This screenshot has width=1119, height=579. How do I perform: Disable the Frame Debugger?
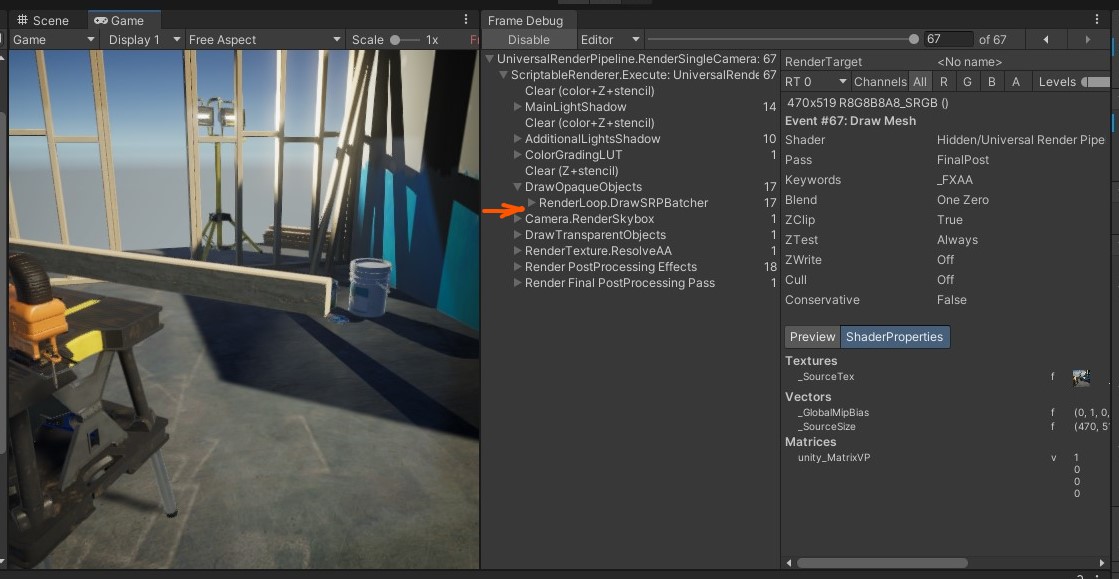click(x=529, y=39)
